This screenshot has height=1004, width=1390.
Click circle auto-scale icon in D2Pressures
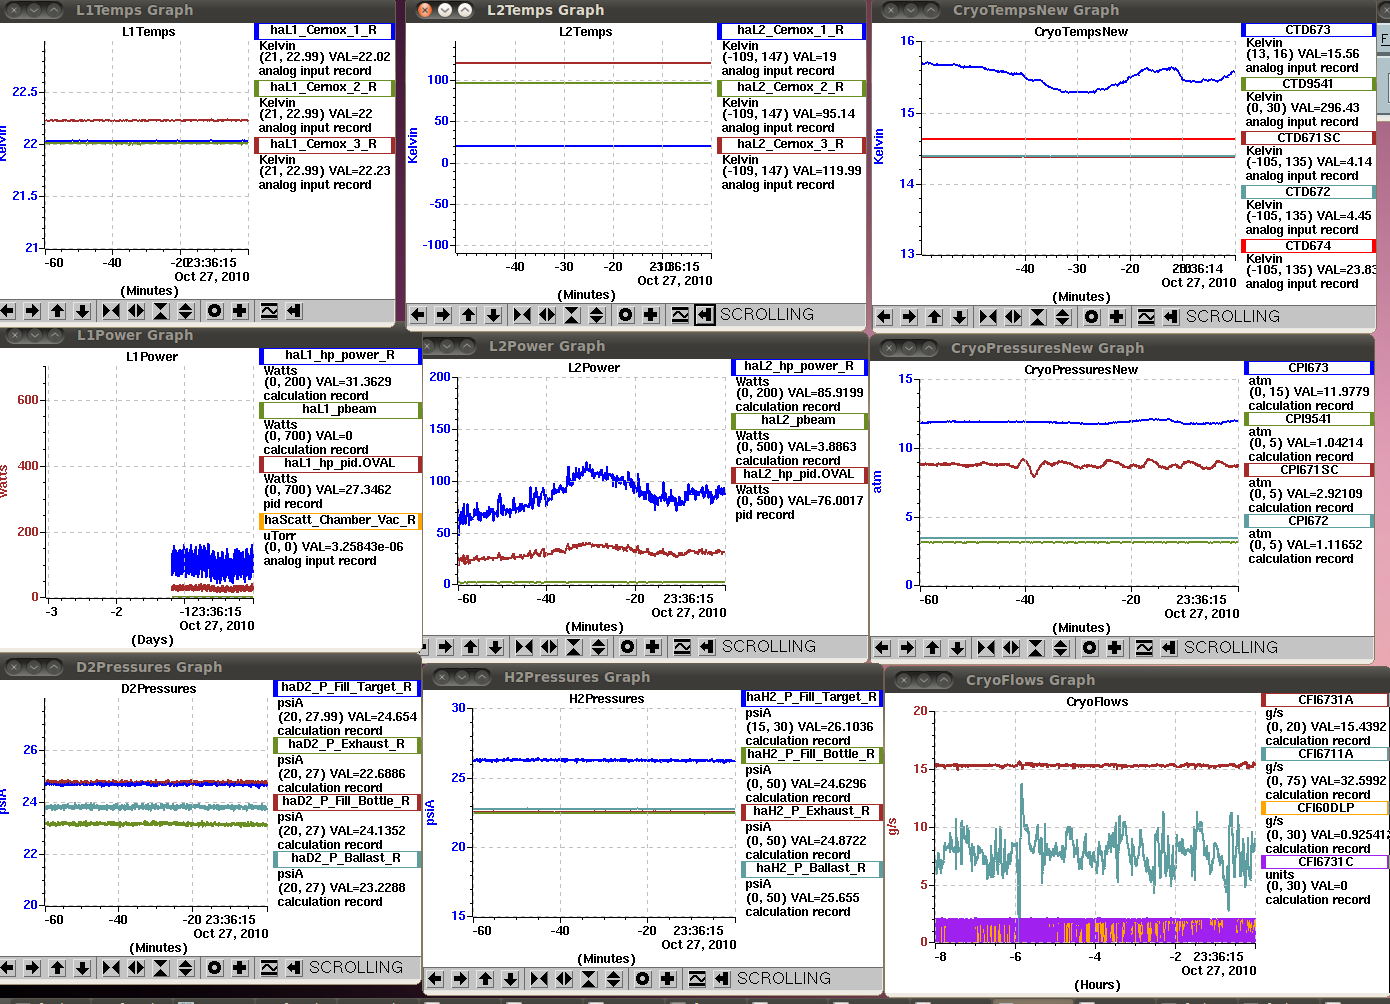point(215,968)
